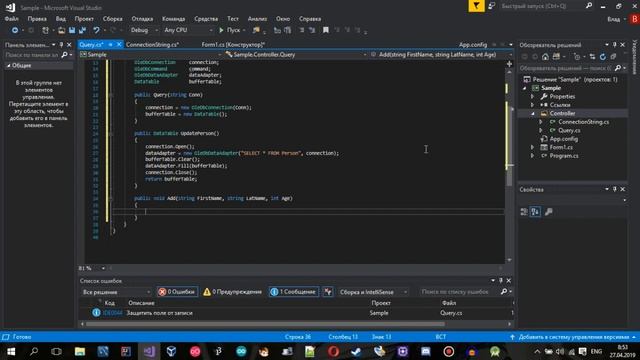Toggle the 0 Ошибок errors filter
The height and width of the screenshot is (360, 640).
click(177, 292)
